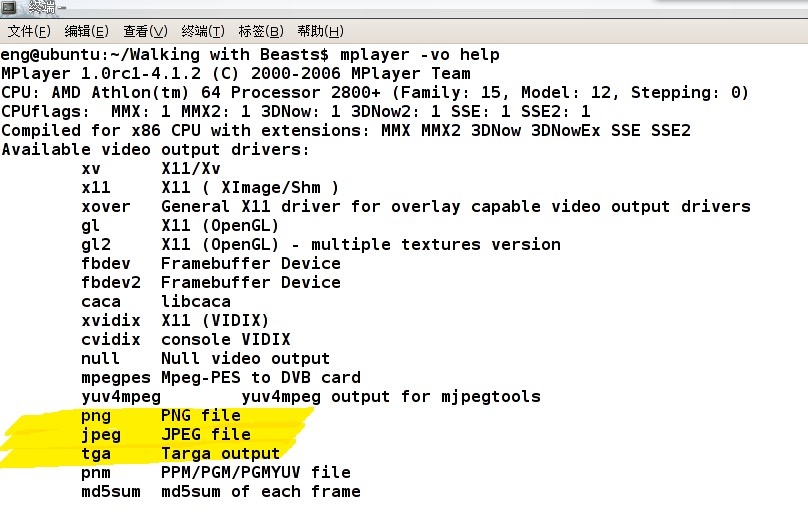
Task: Click the 'PPM/PGM/PGMYUV file' description
Action: (256, 473)
